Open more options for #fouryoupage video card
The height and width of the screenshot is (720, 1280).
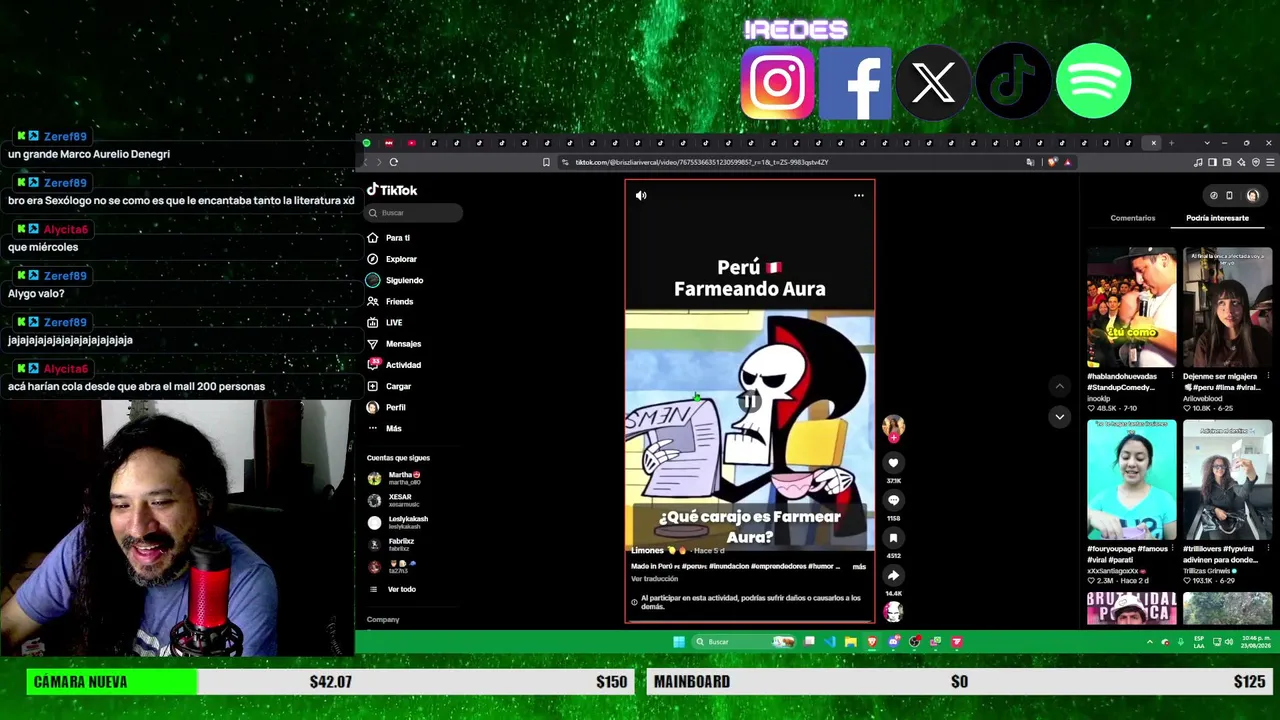(x=1172, y=548)
